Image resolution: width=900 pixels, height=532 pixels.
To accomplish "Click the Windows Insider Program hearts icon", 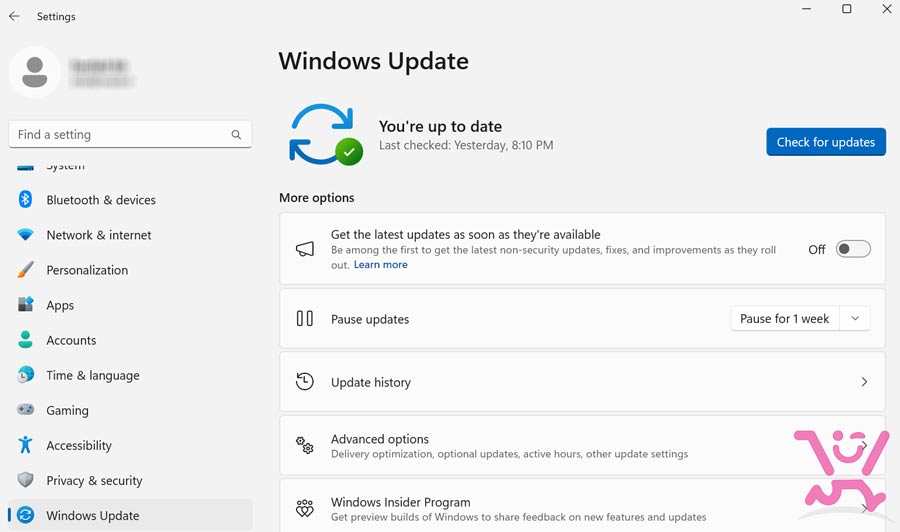I will (x=305, y=508).
